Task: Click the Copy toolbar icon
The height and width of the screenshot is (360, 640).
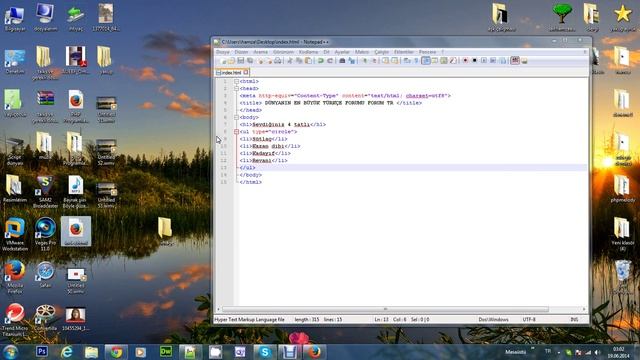Action: click(299, 61)
